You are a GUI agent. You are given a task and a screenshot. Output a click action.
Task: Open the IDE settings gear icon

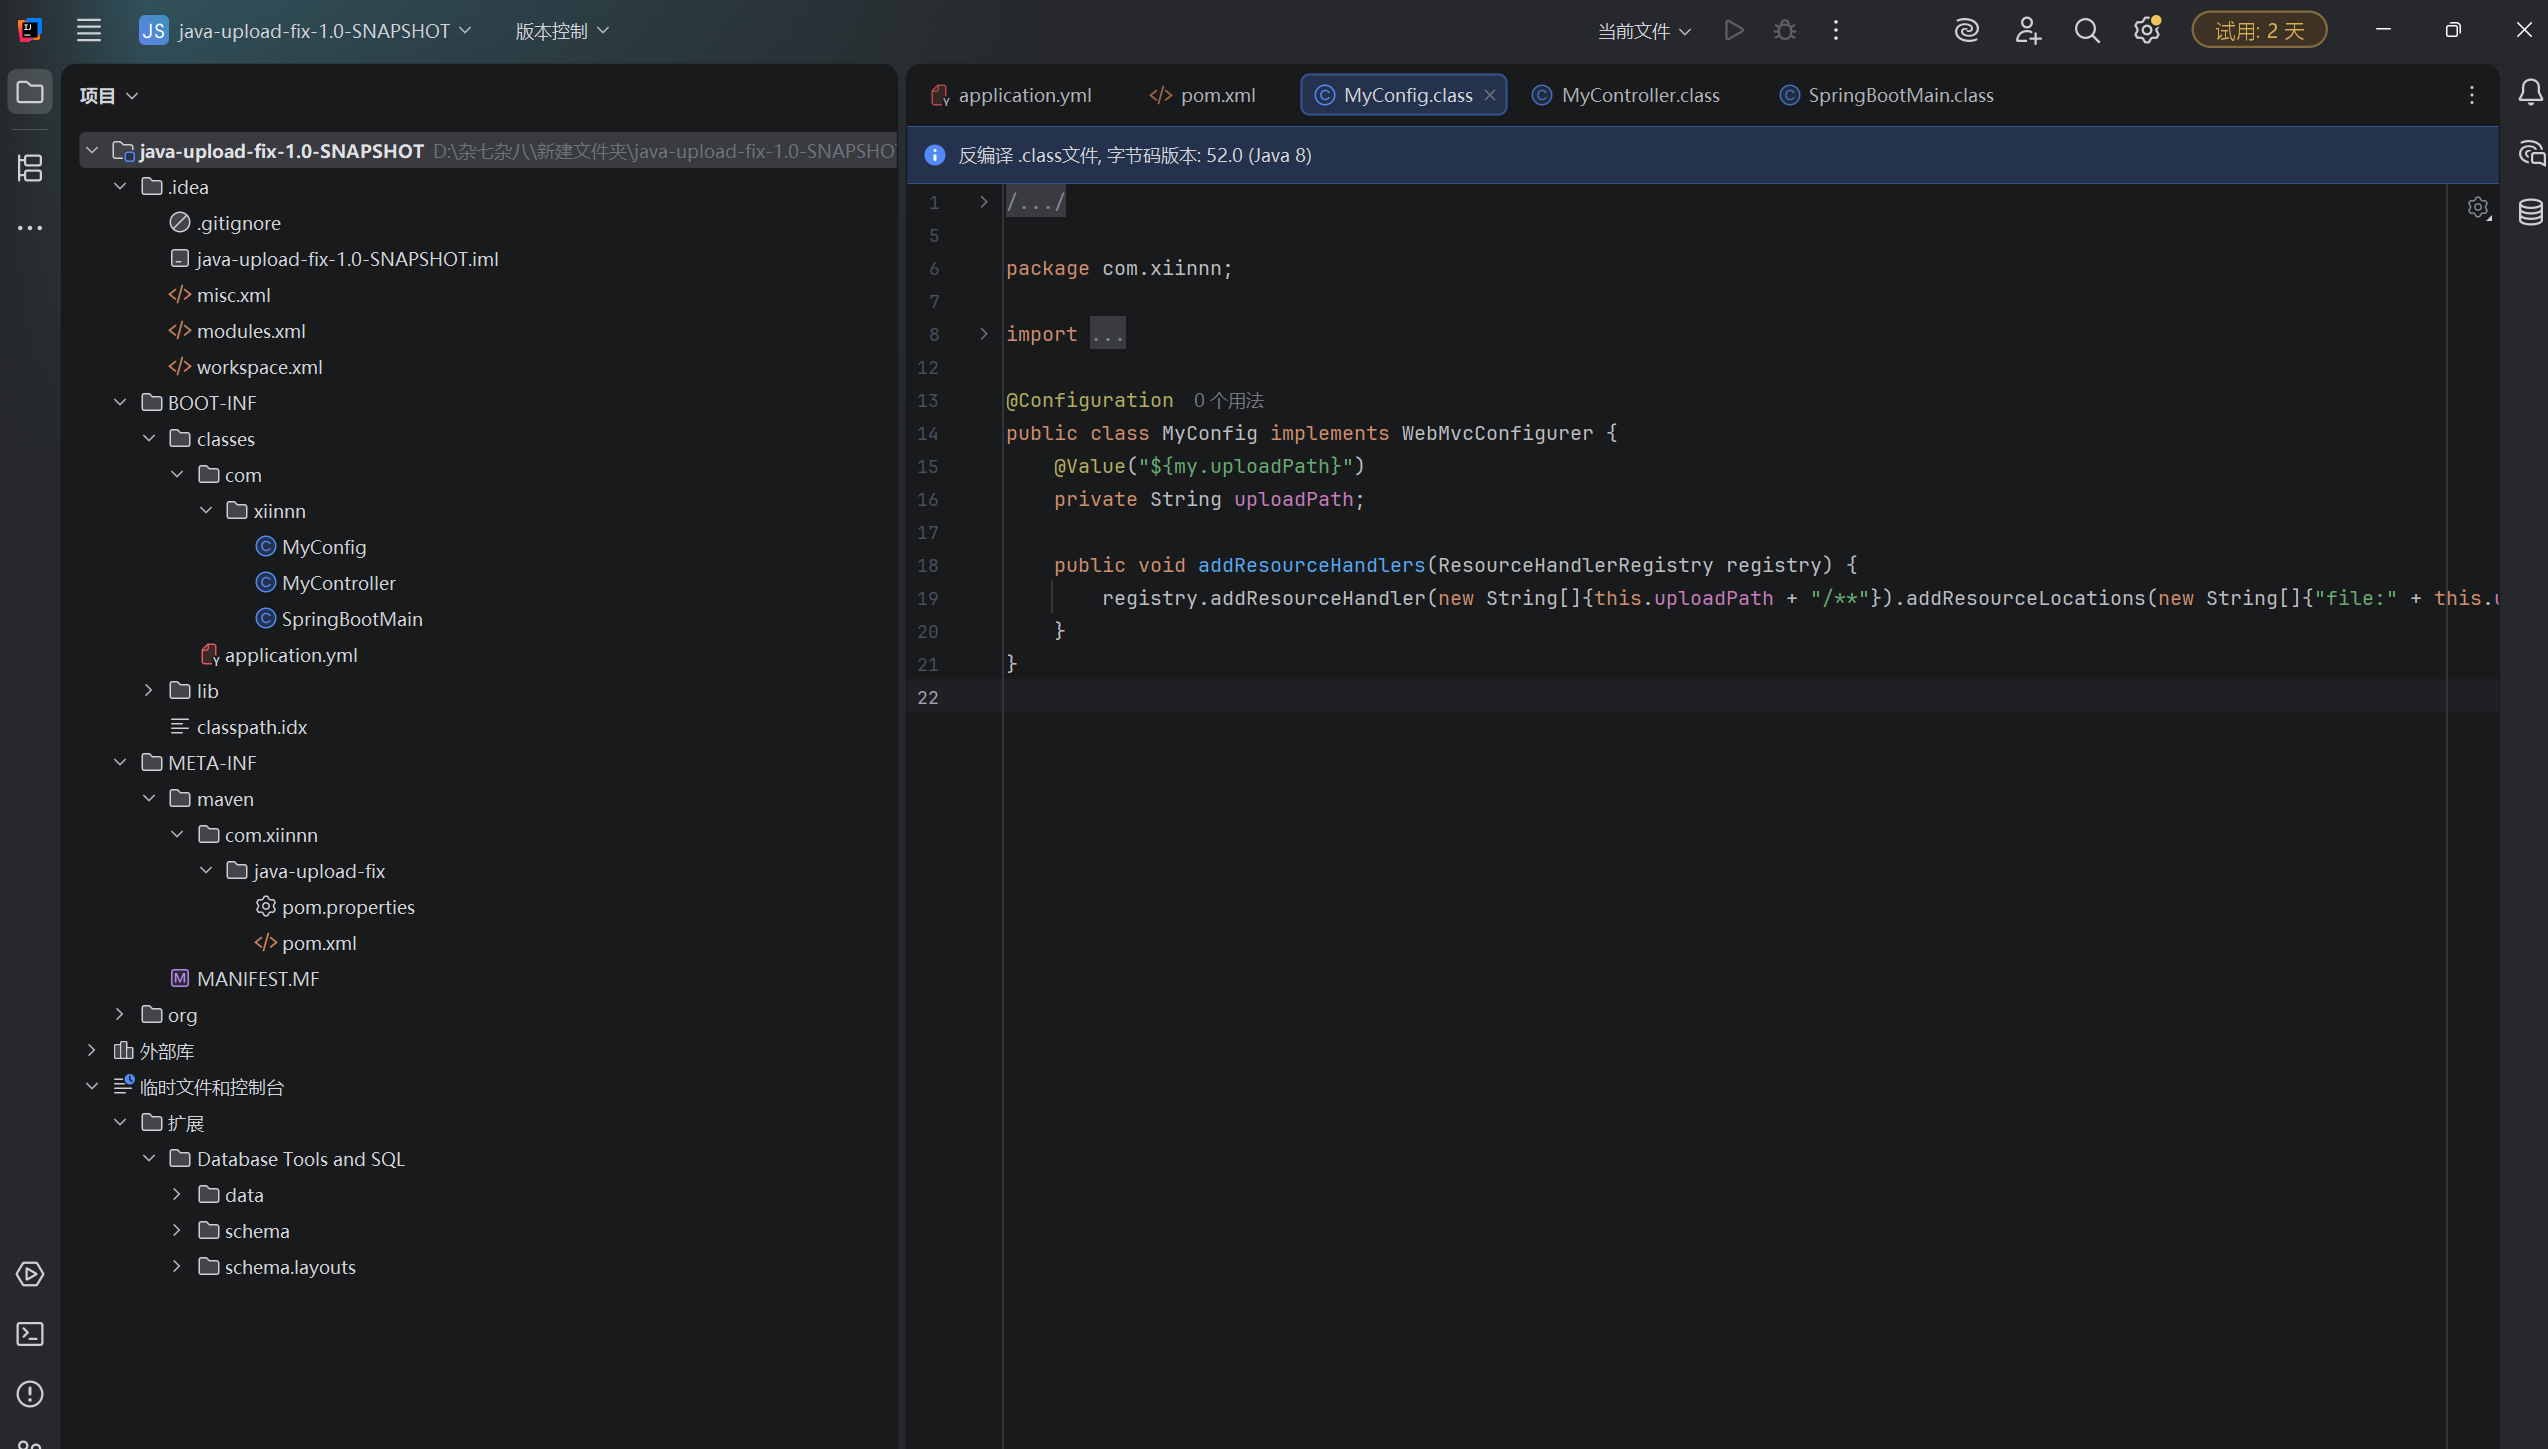(x=2146, y=31)
